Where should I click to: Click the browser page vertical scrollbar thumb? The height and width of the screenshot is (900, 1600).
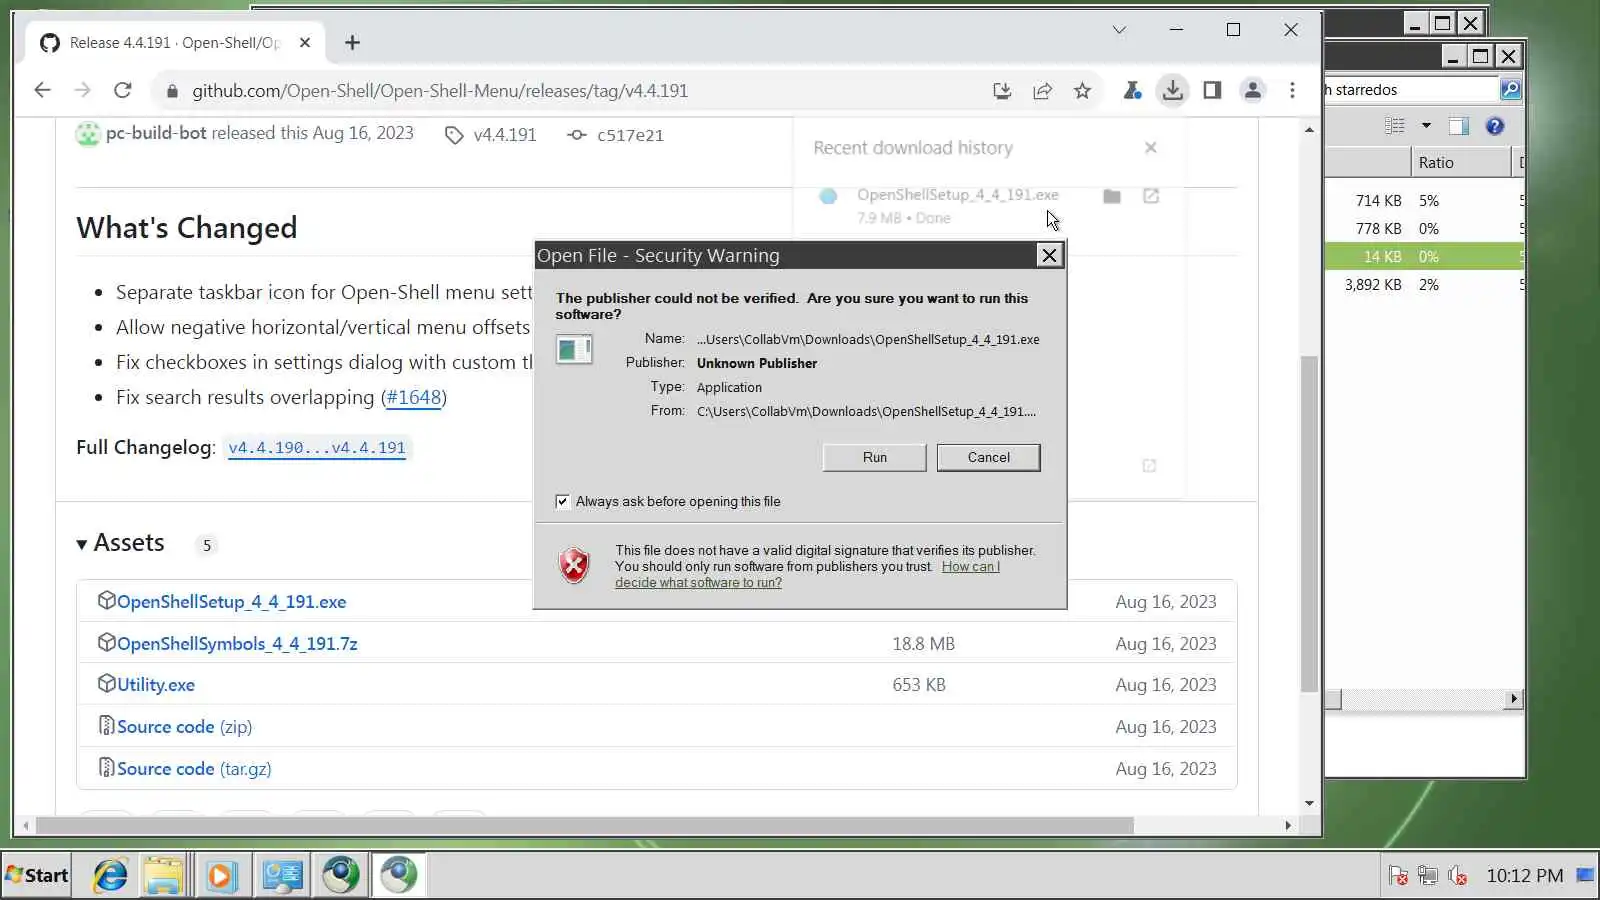[x=1309, y=523]
